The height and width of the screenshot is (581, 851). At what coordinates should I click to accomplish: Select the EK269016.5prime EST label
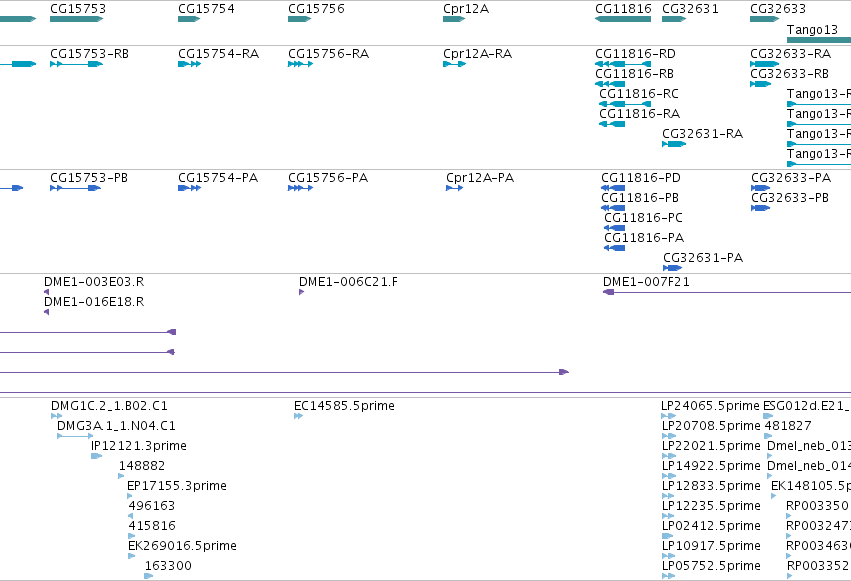tap(182, 546)
